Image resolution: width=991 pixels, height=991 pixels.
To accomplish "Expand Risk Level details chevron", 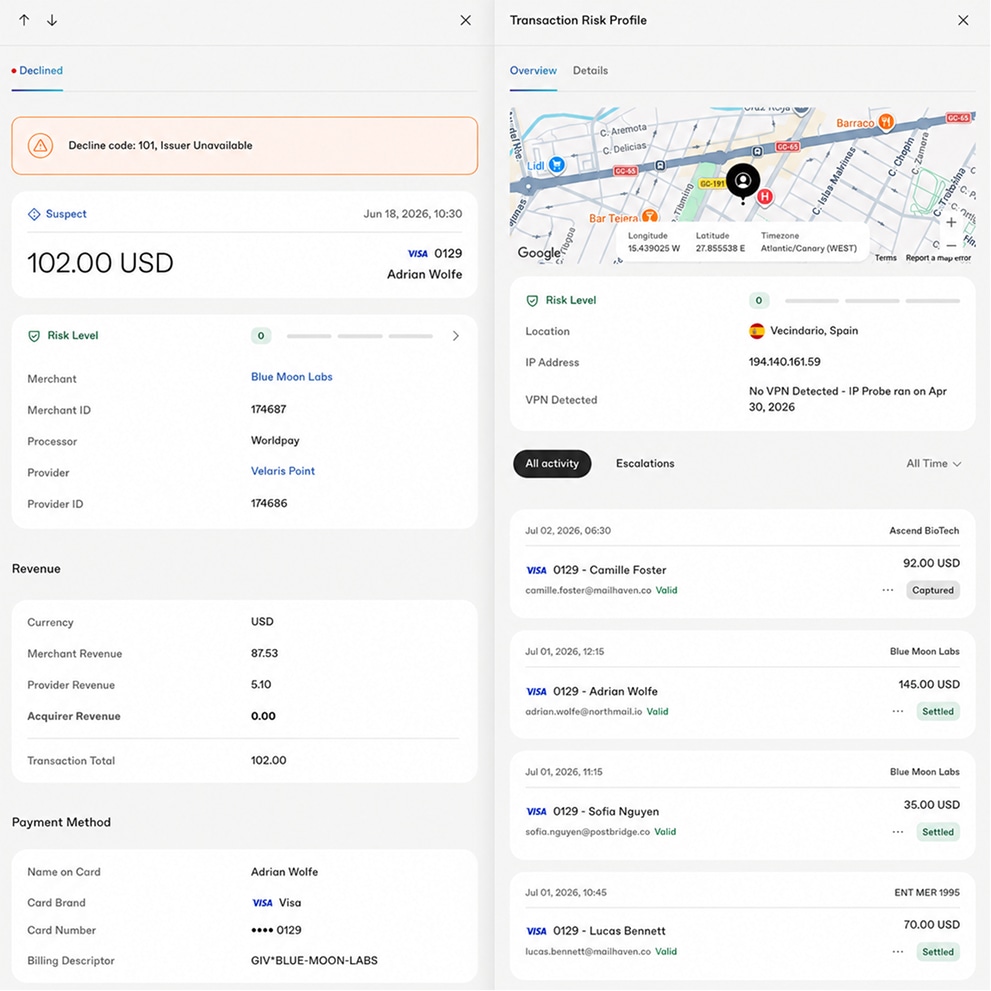I will (456, 336).
